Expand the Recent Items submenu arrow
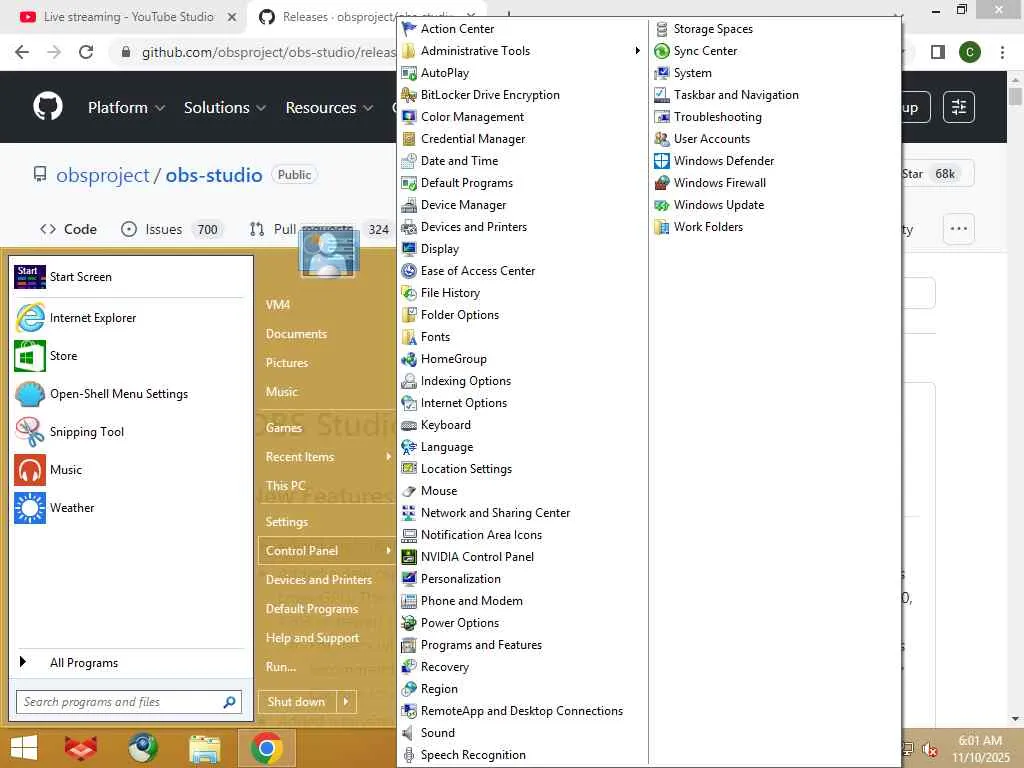Image resolution: width=1024 pixels, height=768 pixels. pos(388,456)
